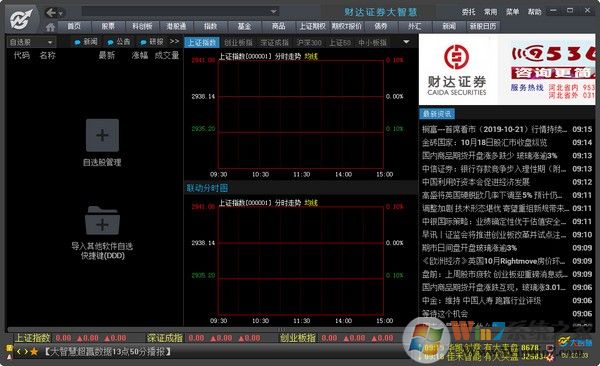600x366 pixels.
Task: Click the 导入其他软件自选 folder icon
Action: (x=102, y=221)
